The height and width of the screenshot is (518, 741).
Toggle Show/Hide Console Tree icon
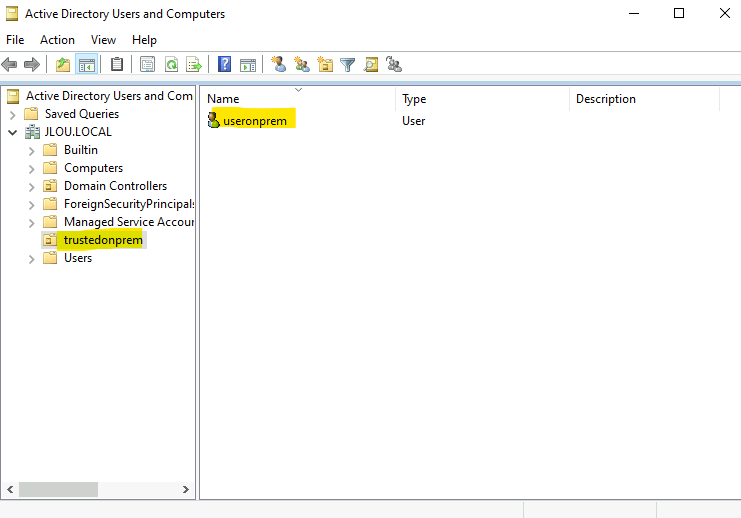87,64
